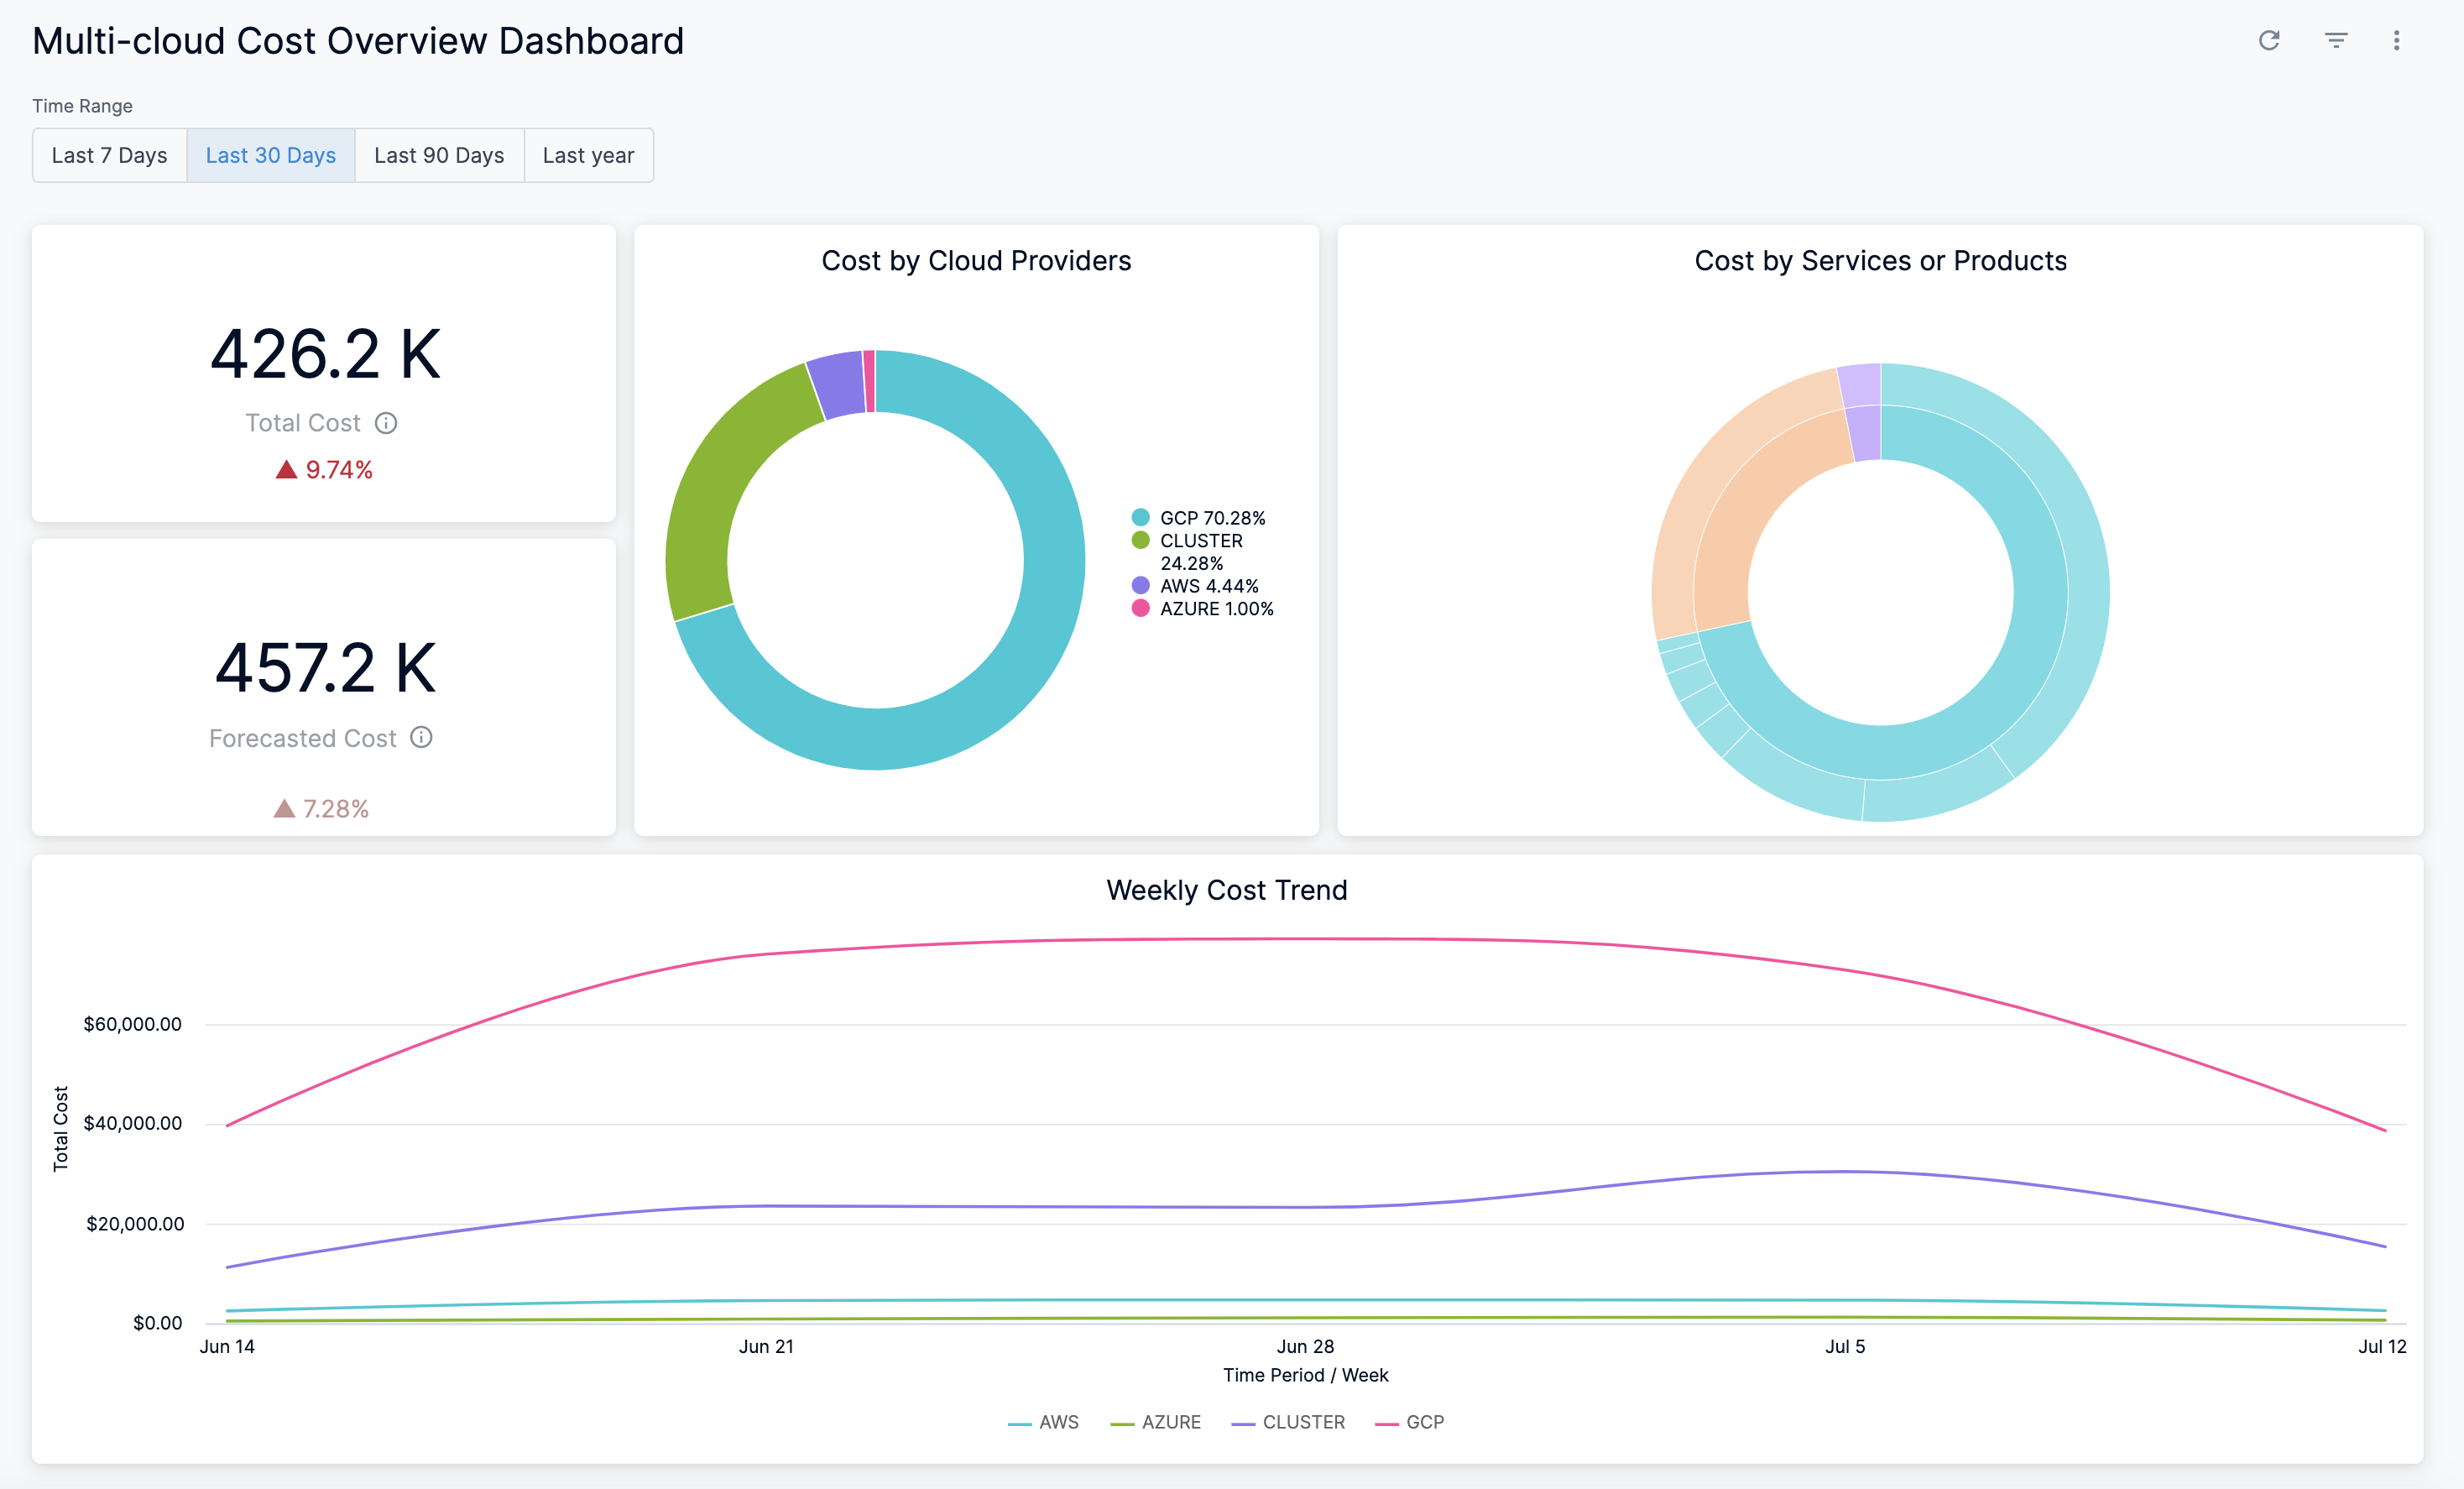The width and height of the screenshot is (2464, 1489).
Task: Click info icon beside Forecasted Cost
Action: pyautogui.click(x=421, y=737)
